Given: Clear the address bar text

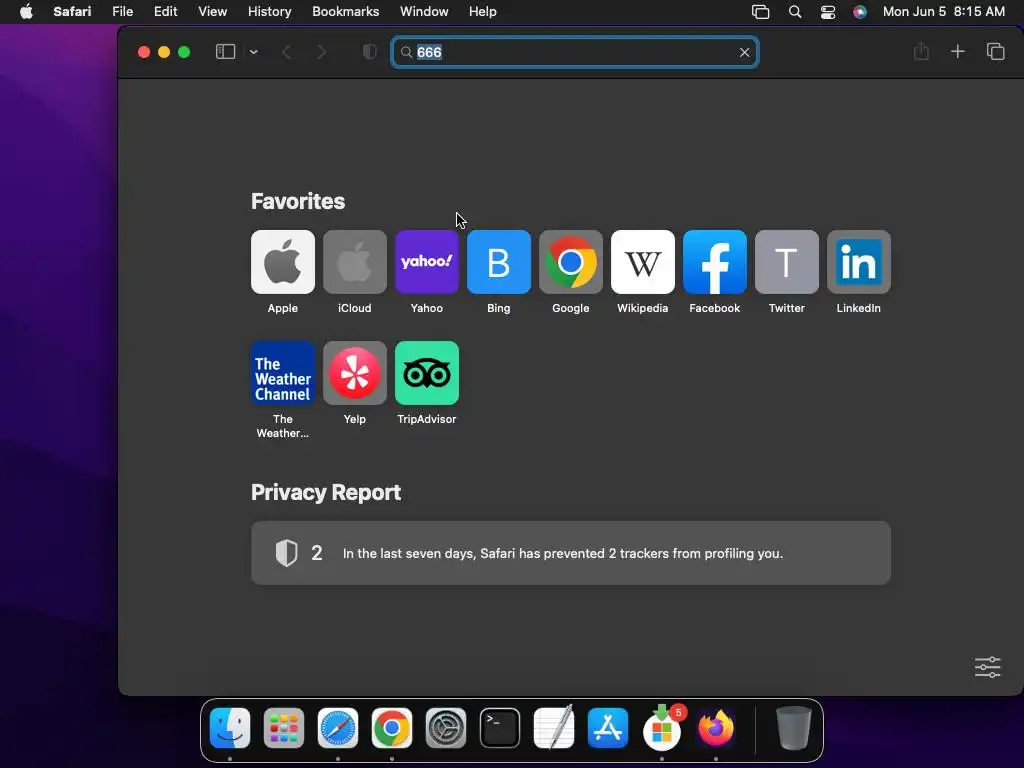Looking at the screenshot, I should pyautogui.click(x=744, y=52).
